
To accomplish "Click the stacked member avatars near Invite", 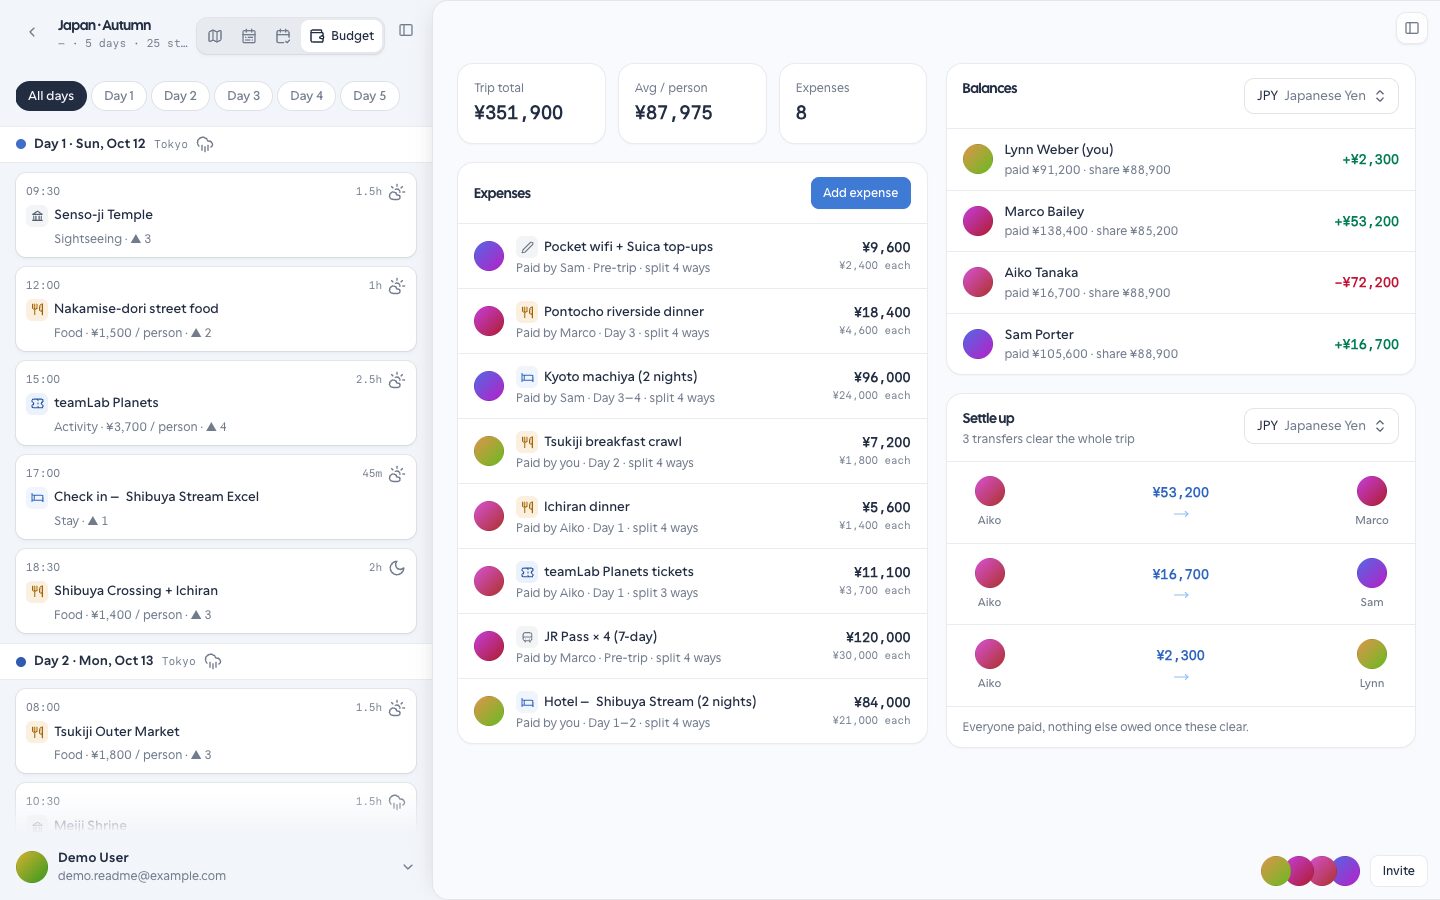I will (x=1310, y=871).
